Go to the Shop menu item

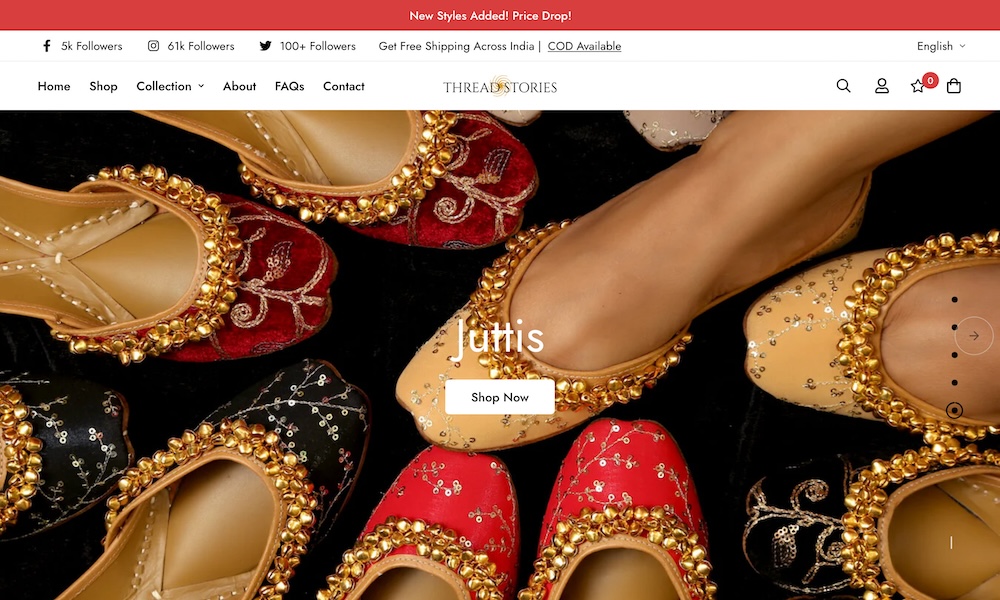103,86
